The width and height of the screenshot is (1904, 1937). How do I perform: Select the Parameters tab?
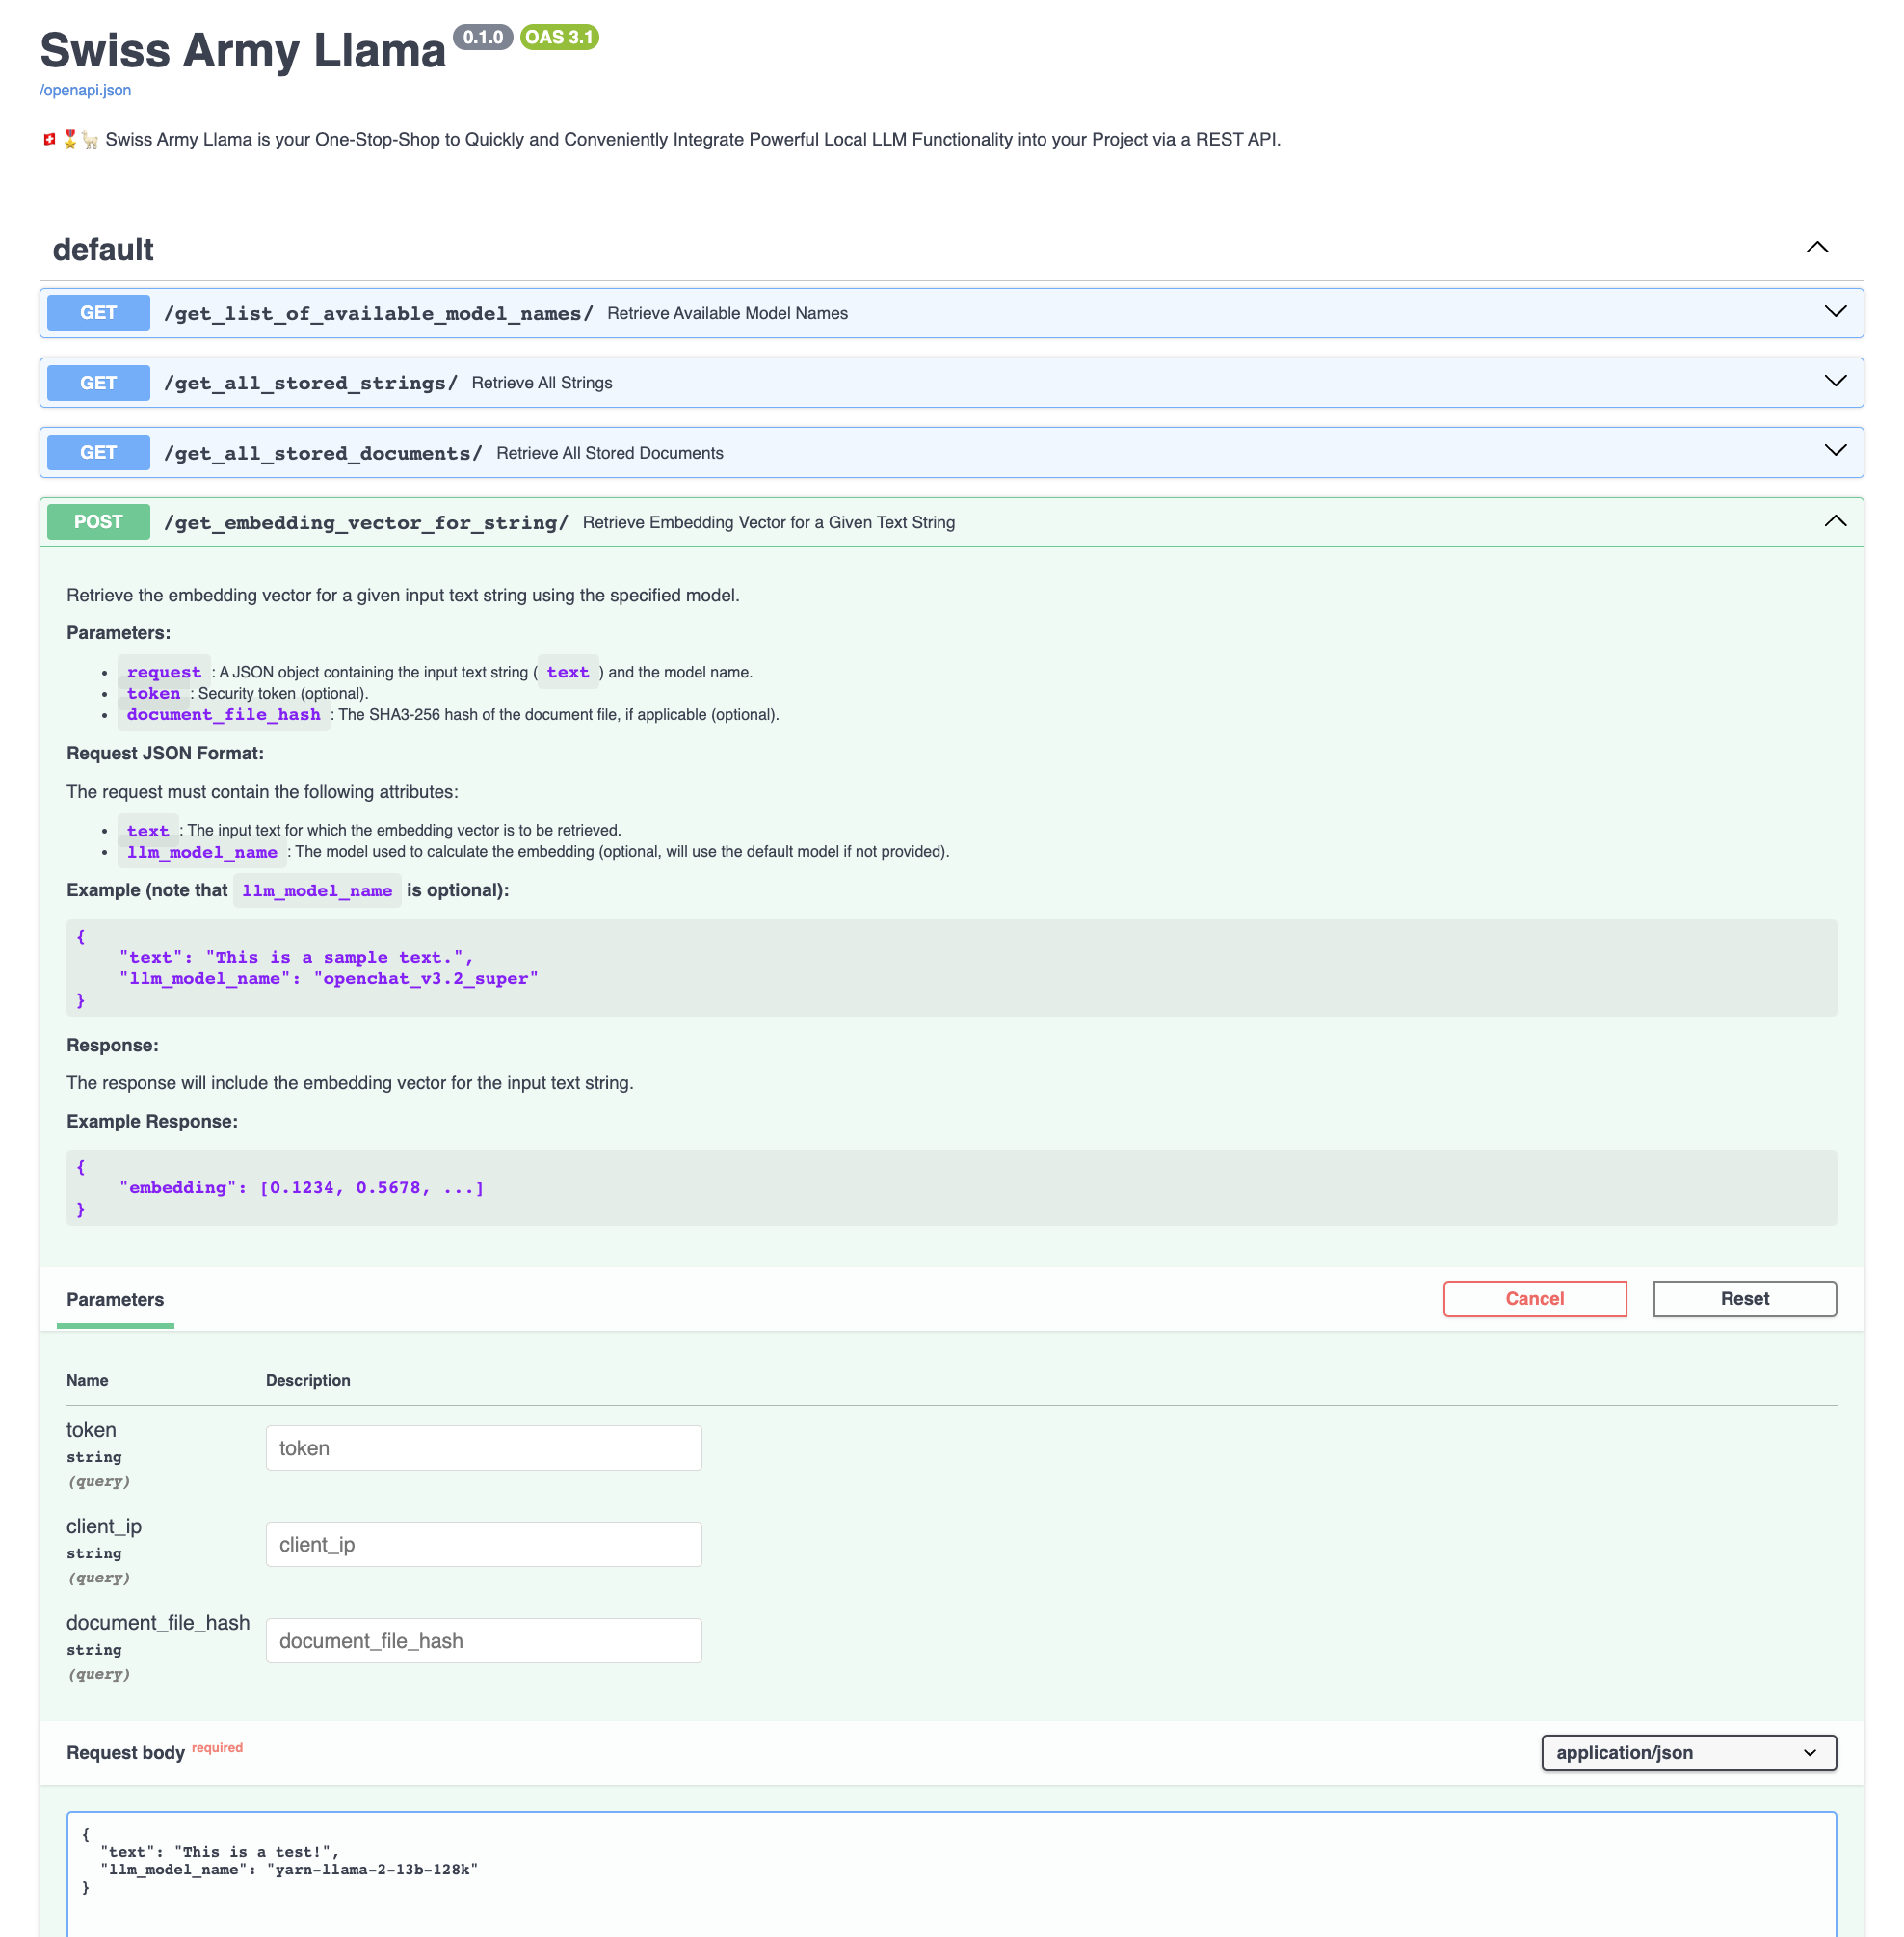pyautogui.click(x=115, y=1299)
